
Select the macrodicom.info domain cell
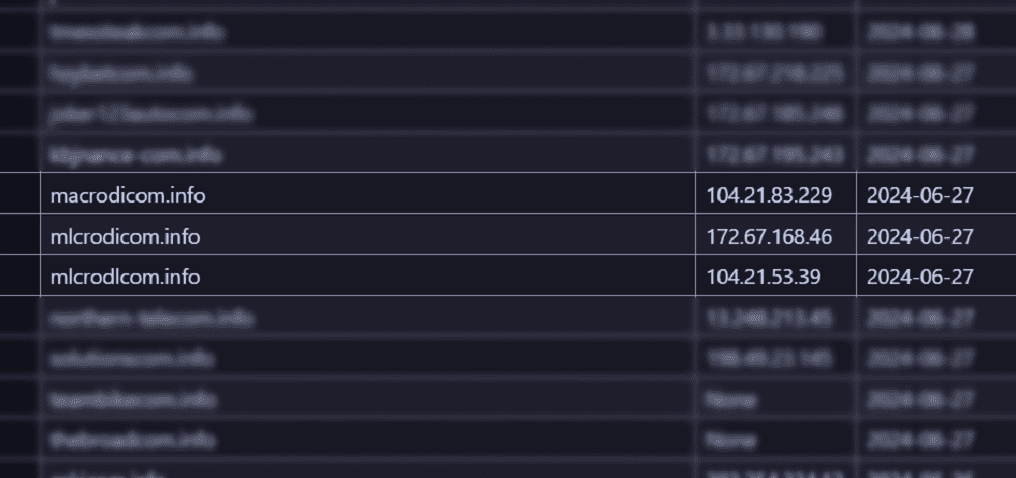click(367, 193)
